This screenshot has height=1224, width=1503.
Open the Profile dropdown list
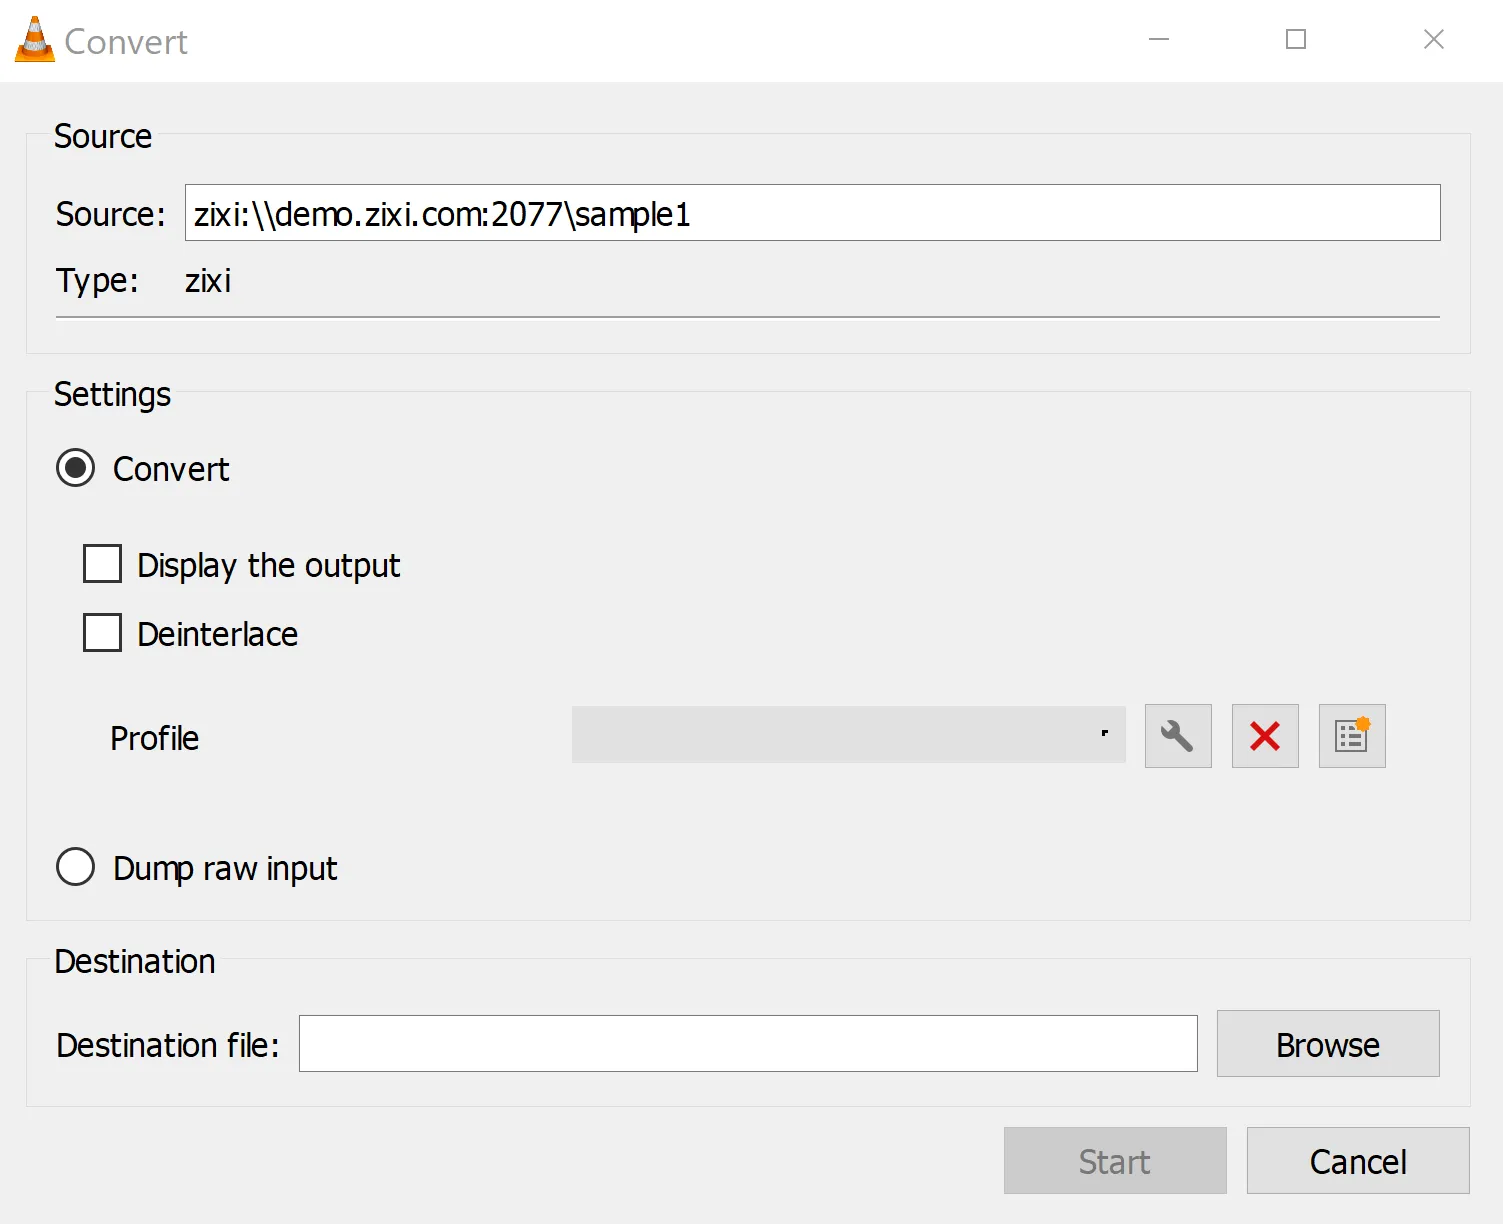849,735
